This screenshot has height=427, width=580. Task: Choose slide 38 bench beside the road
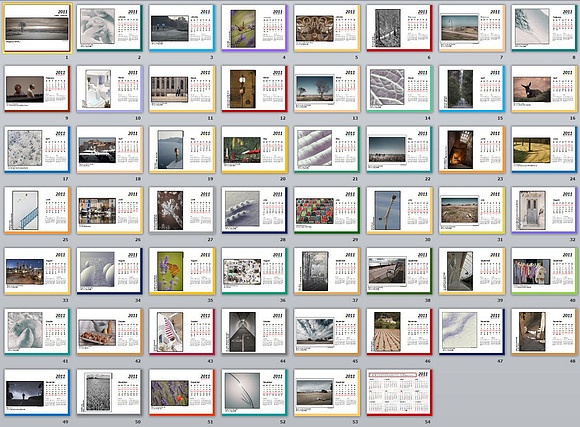coord(399,271)
